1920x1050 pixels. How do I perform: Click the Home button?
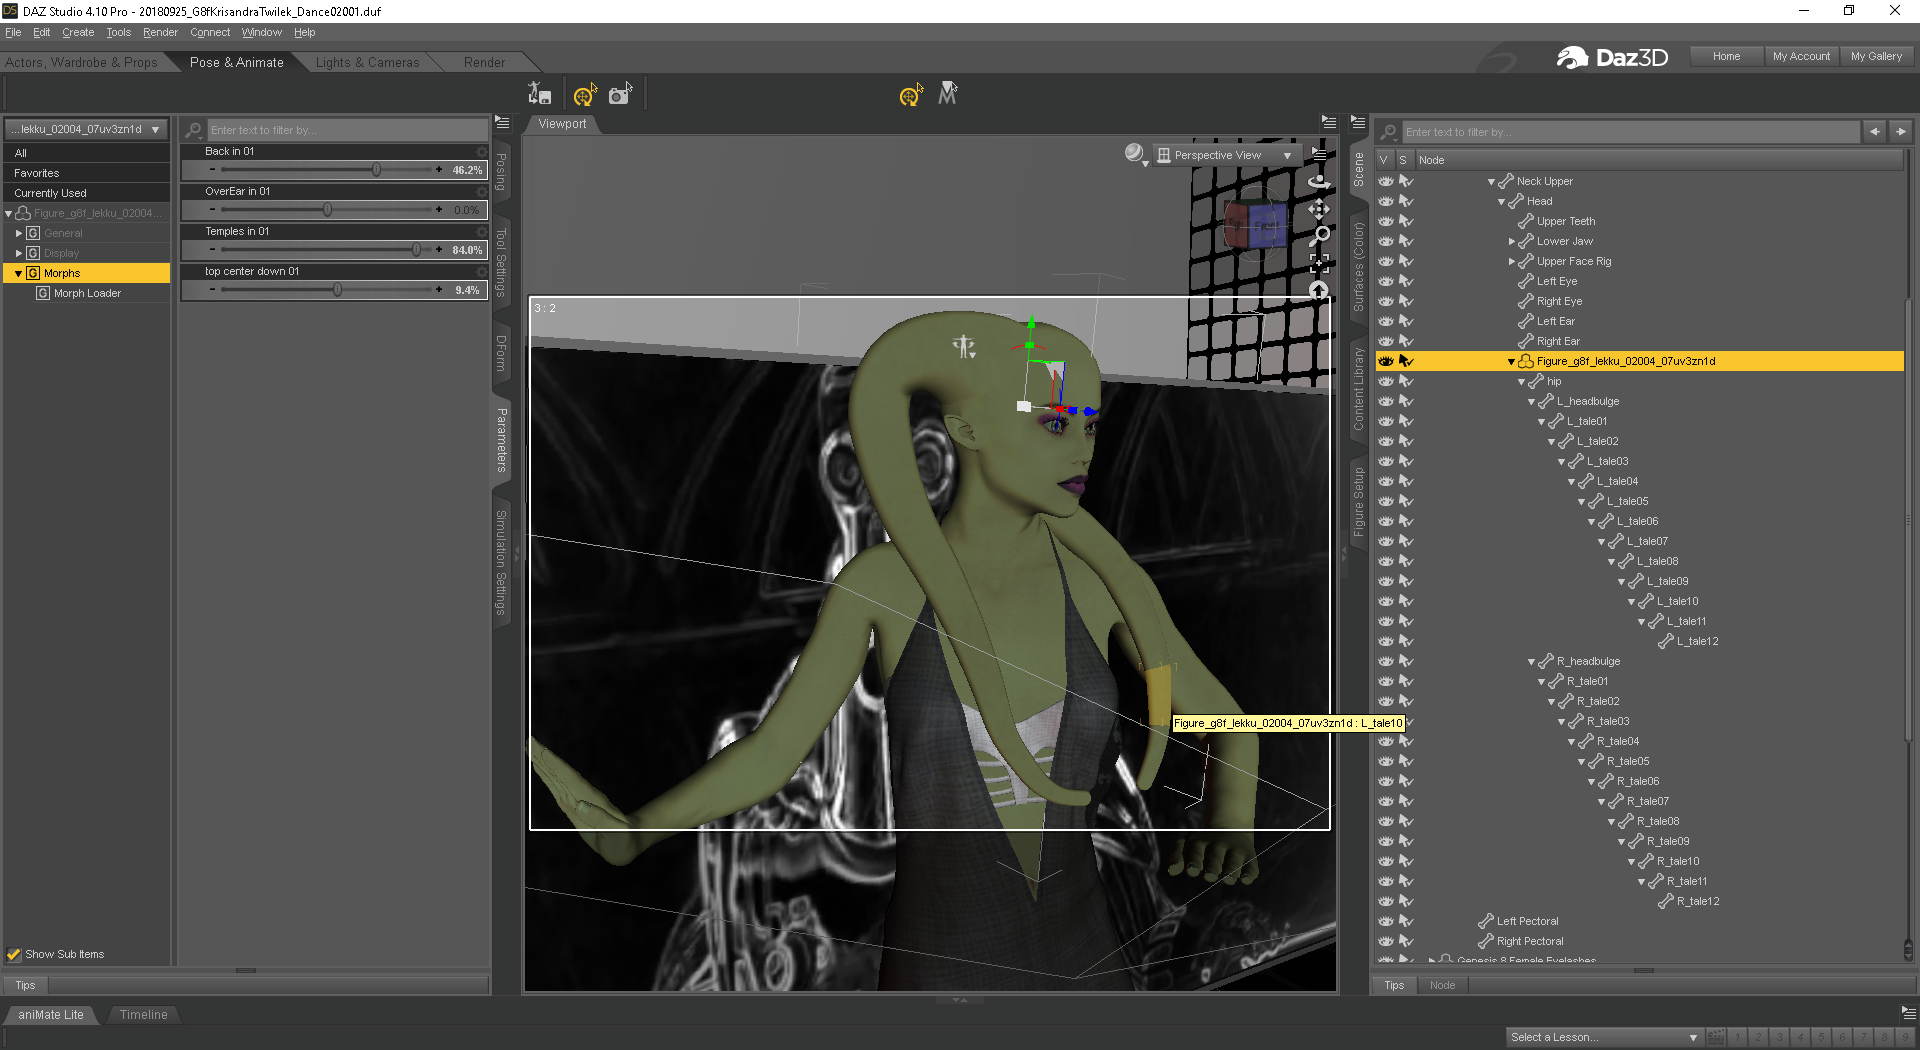(x=1726, y=56)
